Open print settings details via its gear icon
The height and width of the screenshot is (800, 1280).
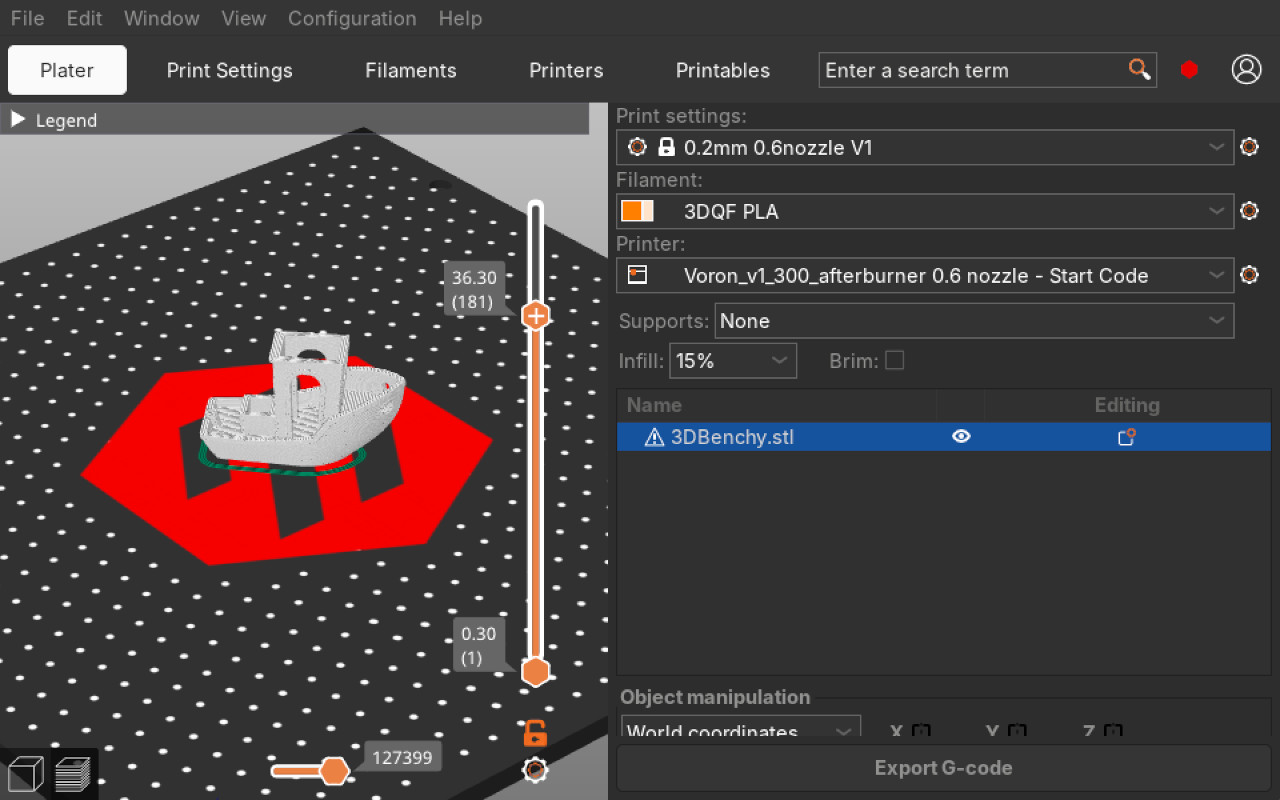click(x=1248, y=146)
